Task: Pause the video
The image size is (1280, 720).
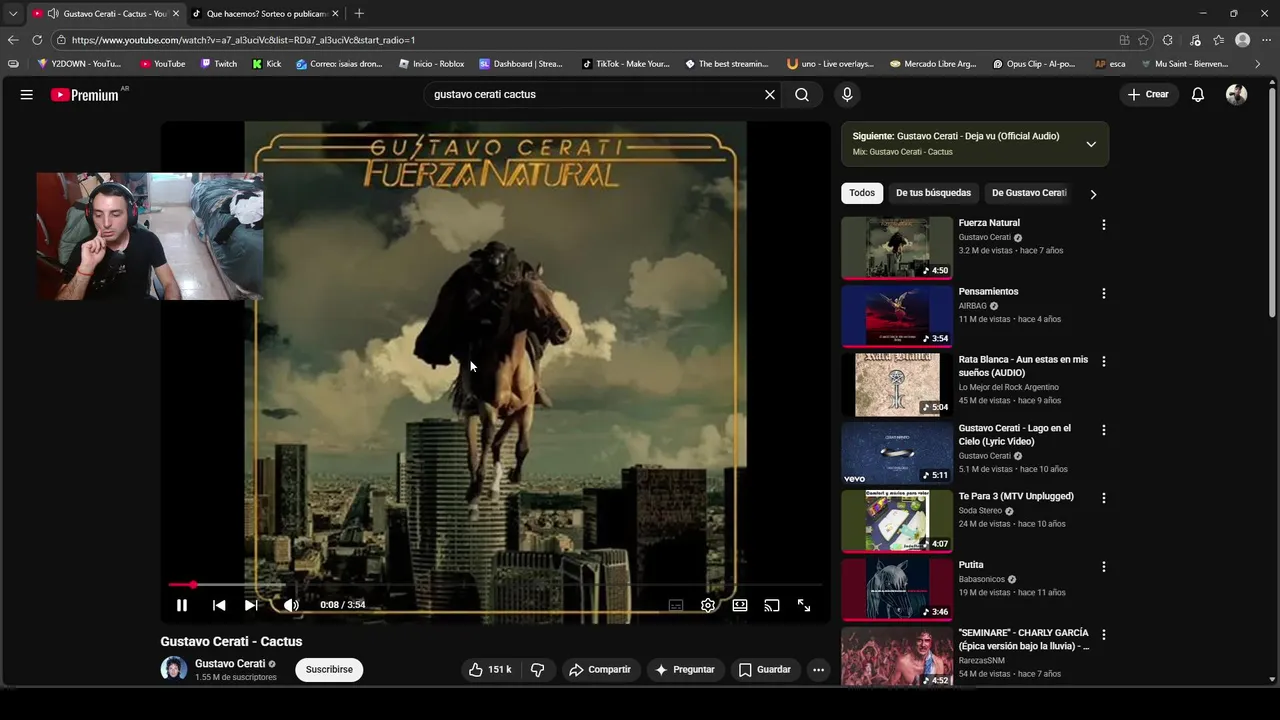Action: (x=182, y=605)
